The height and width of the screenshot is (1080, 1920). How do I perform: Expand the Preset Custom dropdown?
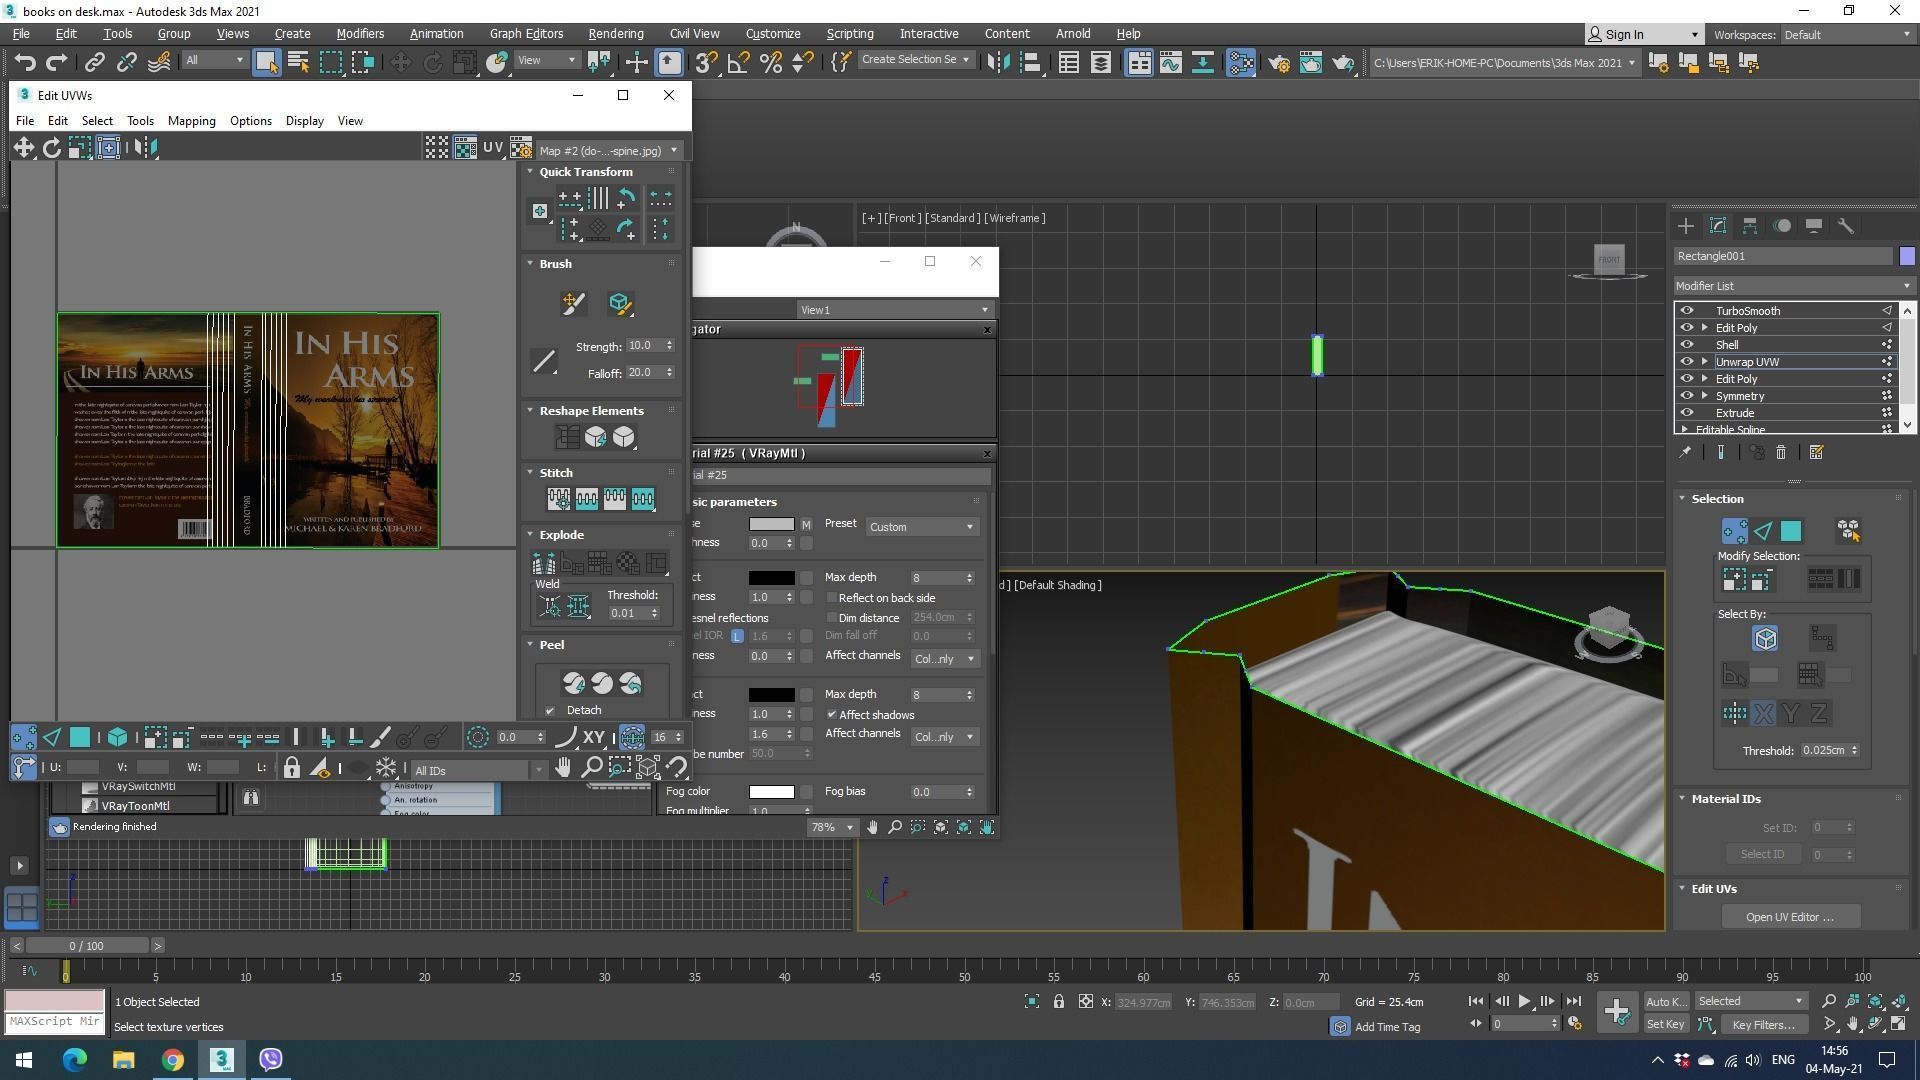coord(921,527)
